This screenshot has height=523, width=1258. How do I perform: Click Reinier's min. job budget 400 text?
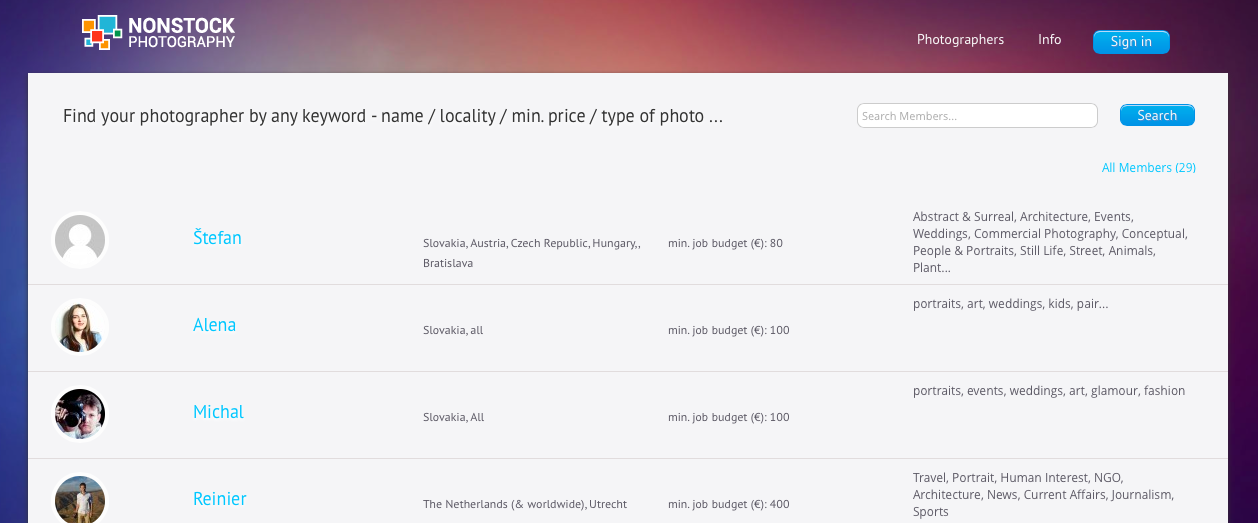coord(728,504)
